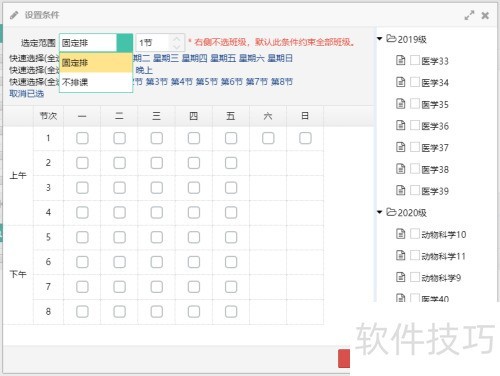Check period 3 on Wednesday (三)
The image size is (500, 376).
(156, 188)
